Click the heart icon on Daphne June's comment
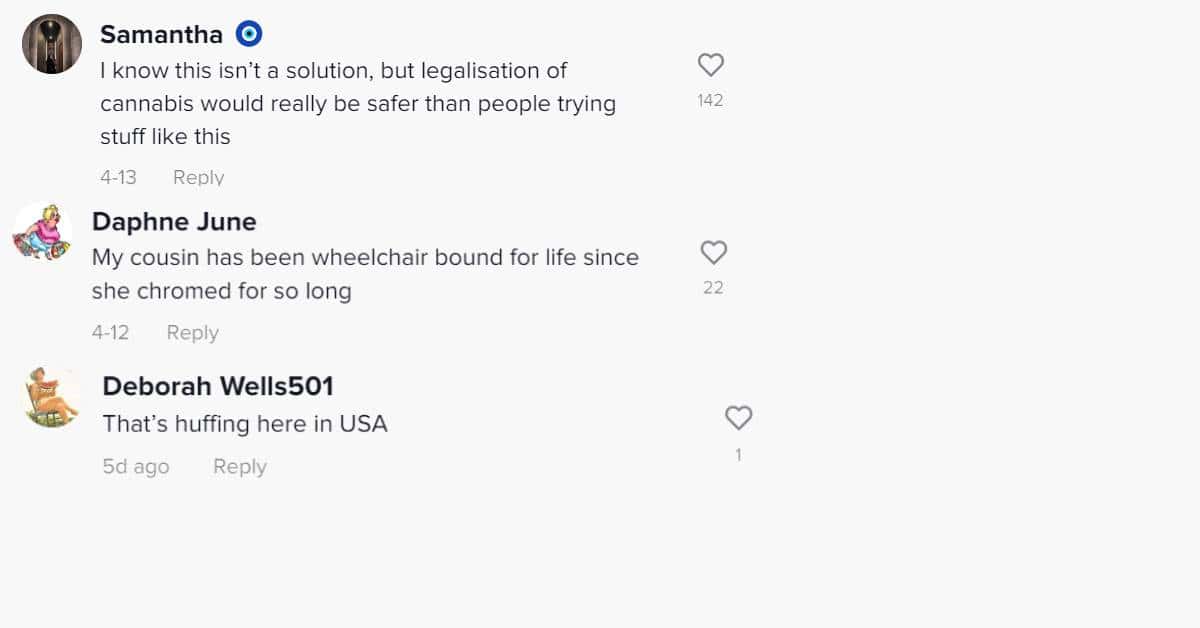Viewport: 1200px width, 628px height. [713, 252]
